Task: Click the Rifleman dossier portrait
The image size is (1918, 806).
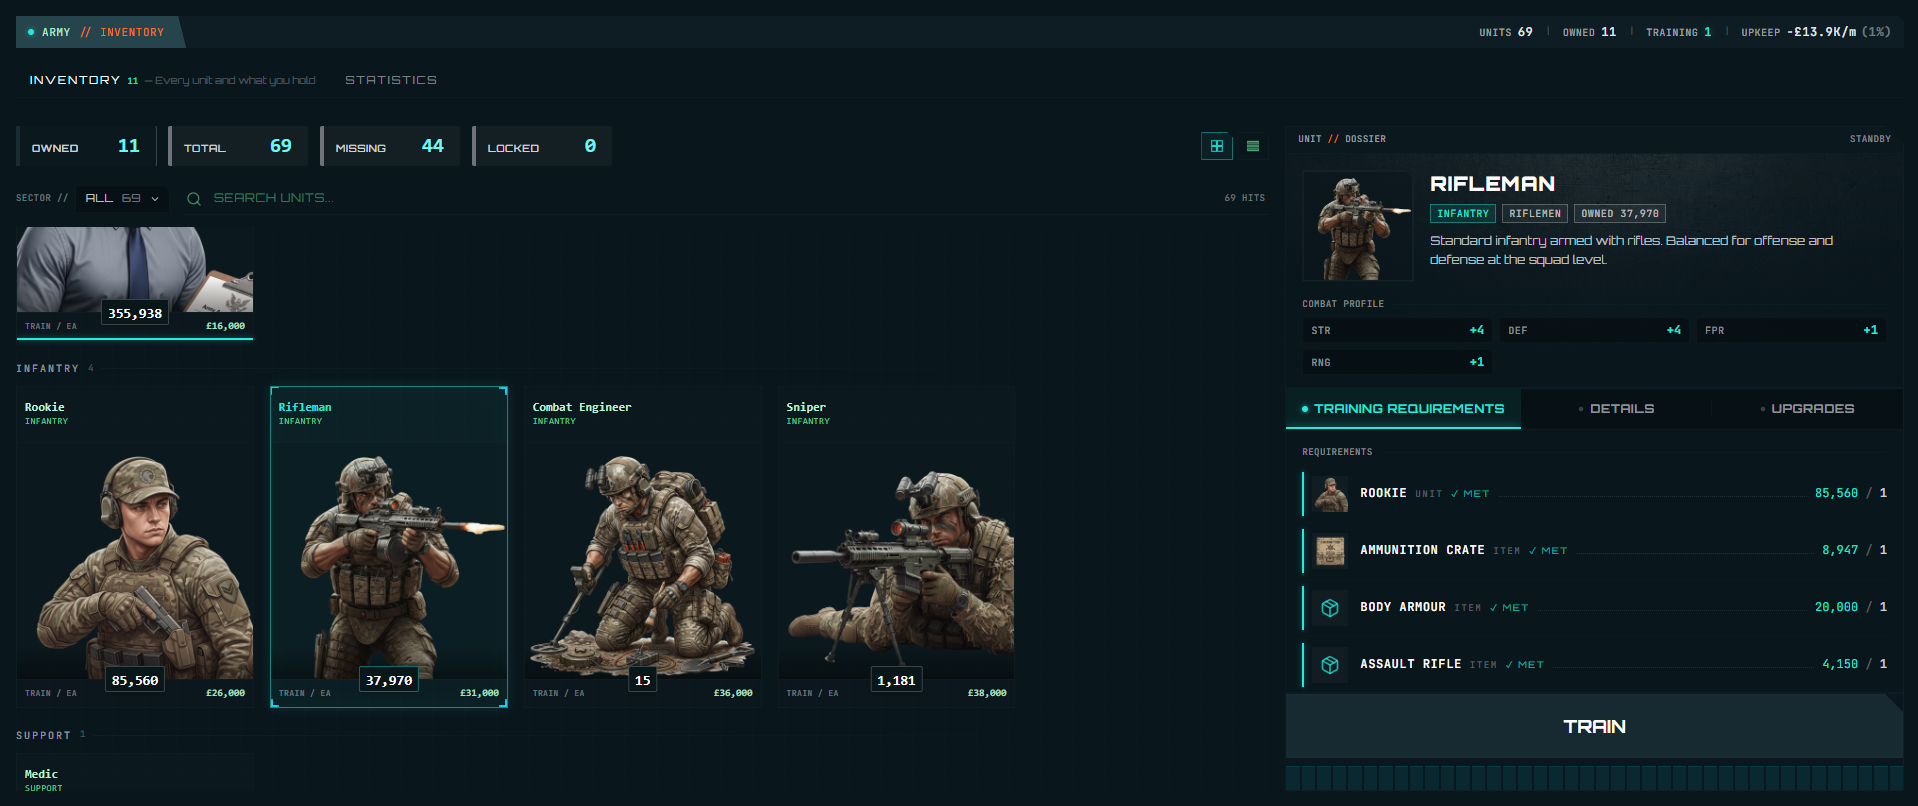Action: [x=1357, y=226]
